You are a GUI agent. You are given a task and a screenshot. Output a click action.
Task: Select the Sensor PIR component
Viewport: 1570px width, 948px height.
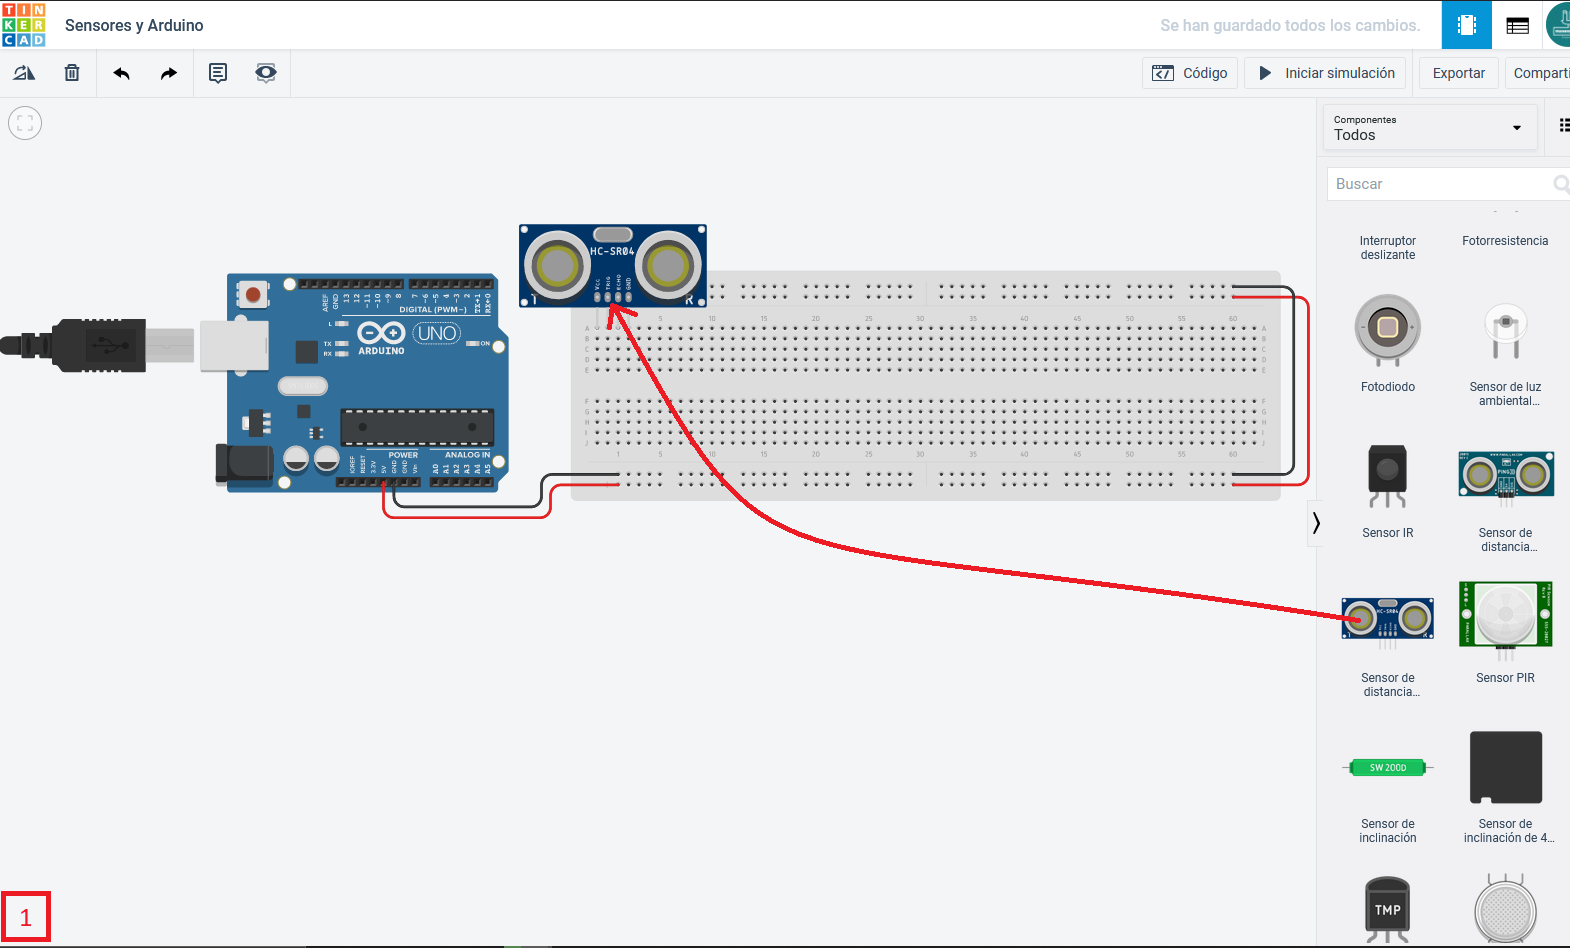1505,620
